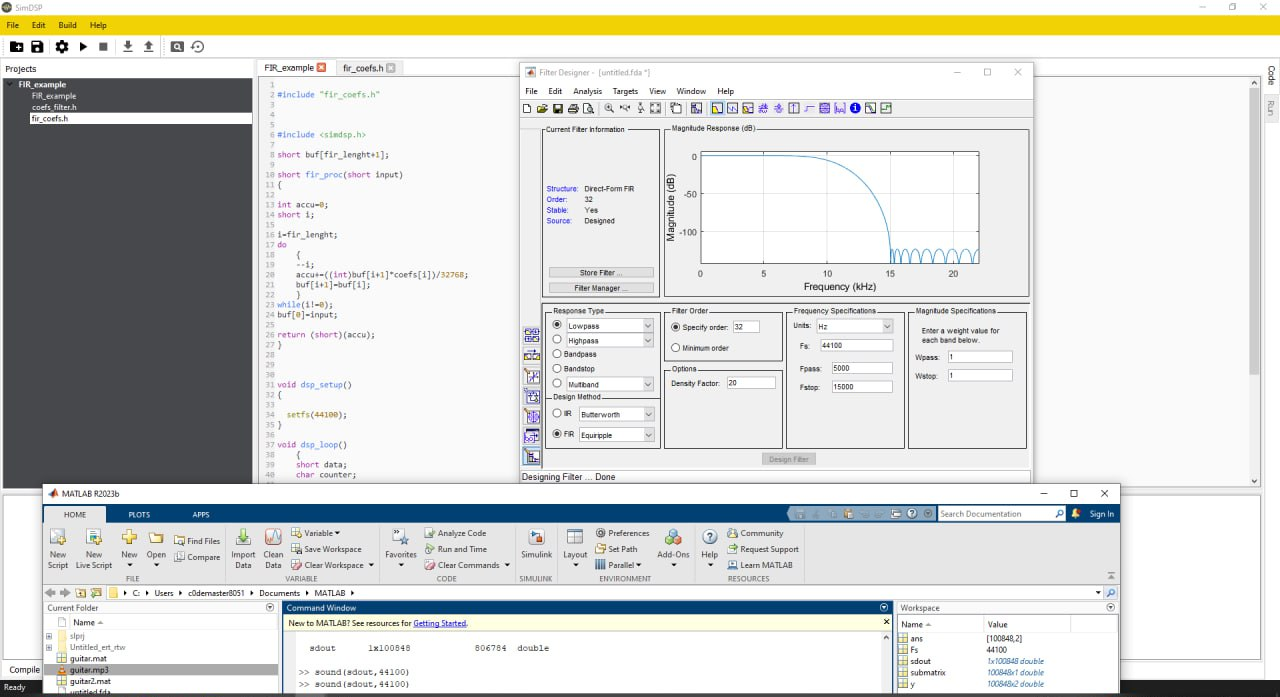Open Filter Designer Analysis menu
The height and width of the screenshot is (697, 1280).
588,91
